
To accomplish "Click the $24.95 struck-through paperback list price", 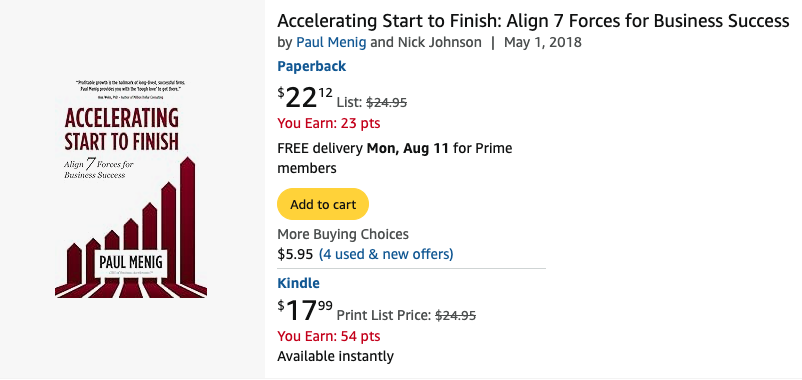I will [x=387, y=103].
